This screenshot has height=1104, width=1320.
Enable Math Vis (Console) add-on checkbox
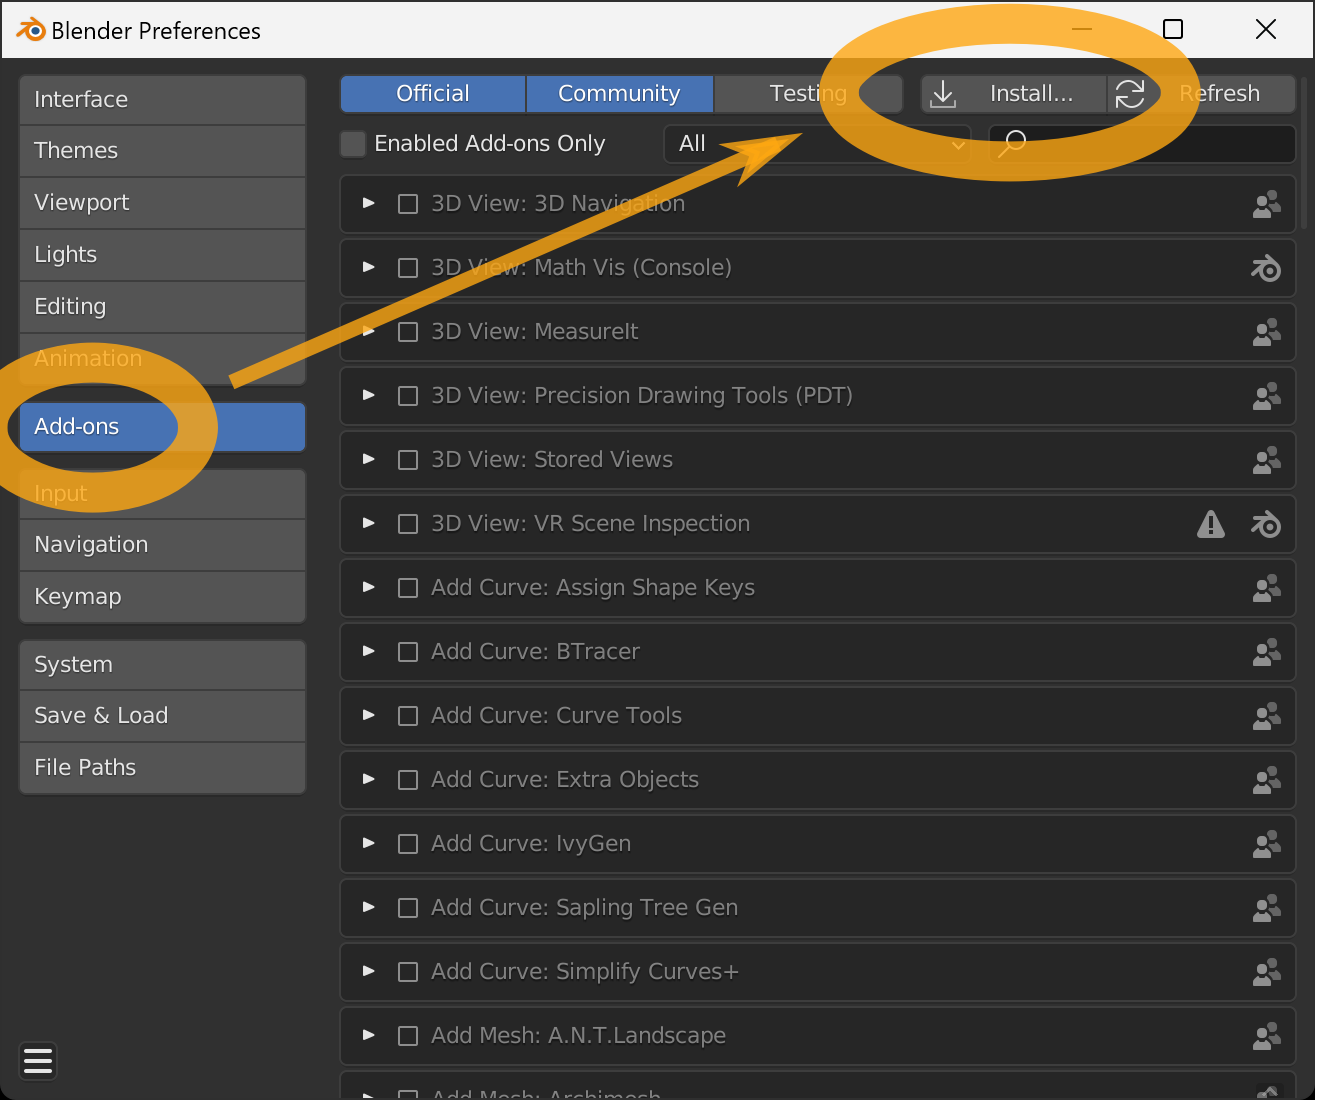408,268
